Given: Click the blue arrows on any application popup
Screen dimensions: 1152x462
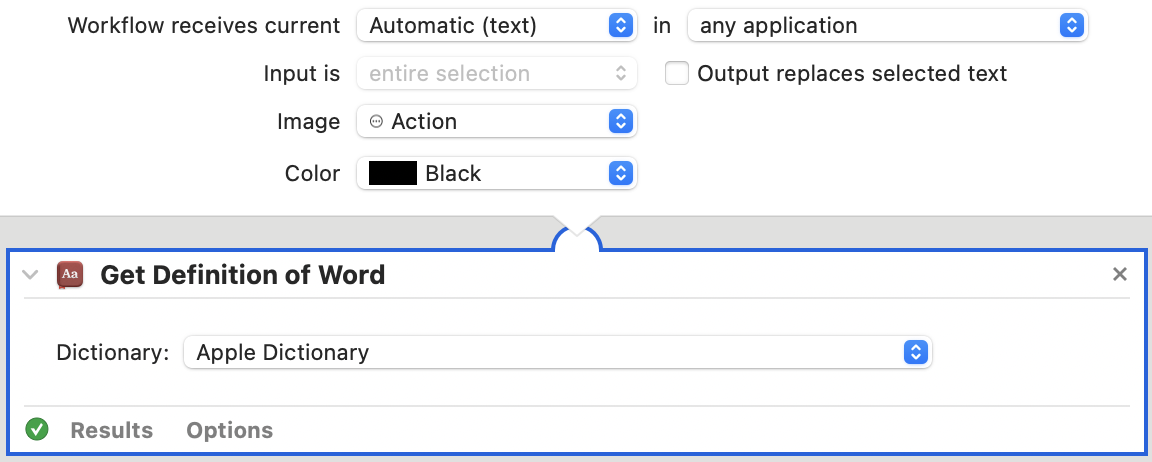Looking at the screenshot, I should coord(1072,26).
